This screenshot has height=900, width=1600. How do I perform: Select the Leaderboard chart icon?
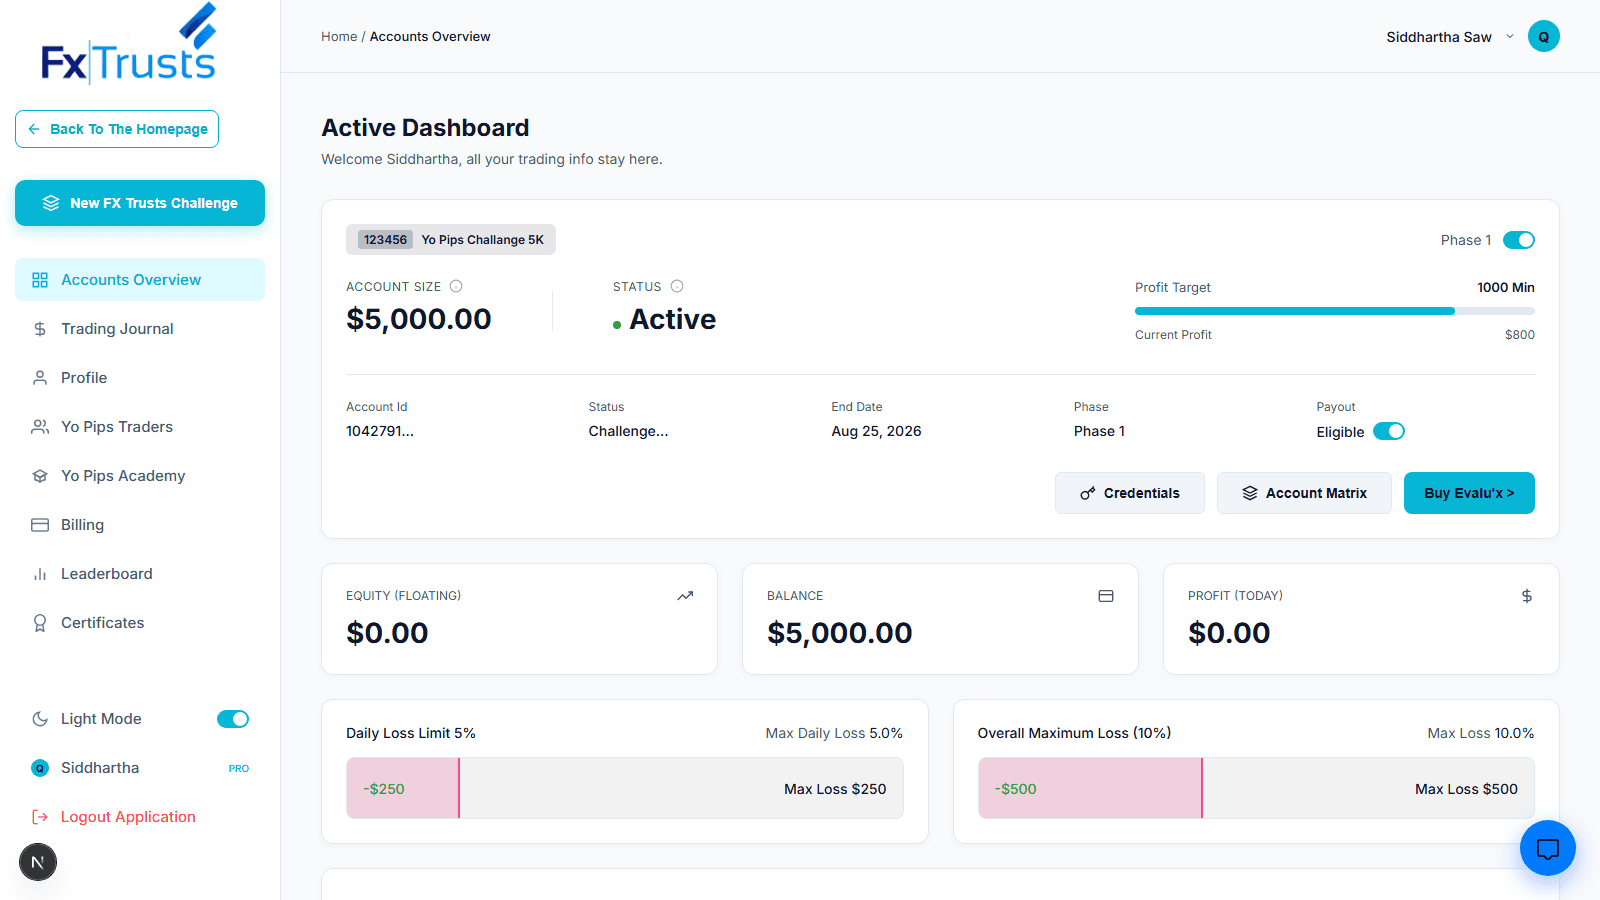pos(40,573)
